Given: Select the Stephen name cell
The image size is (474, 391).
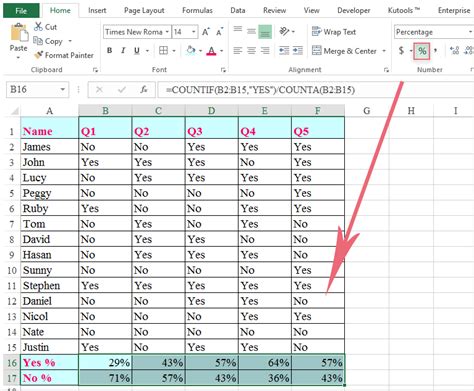Looking at the screenshot, I should (49, 286).
